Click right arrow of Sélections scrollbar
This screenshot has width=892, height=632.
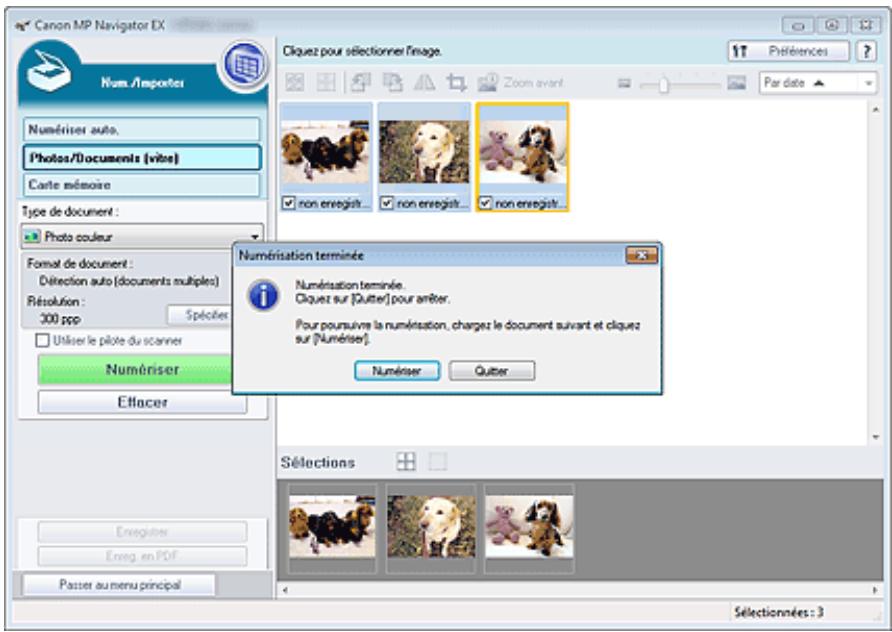click(x=875, y=590)
